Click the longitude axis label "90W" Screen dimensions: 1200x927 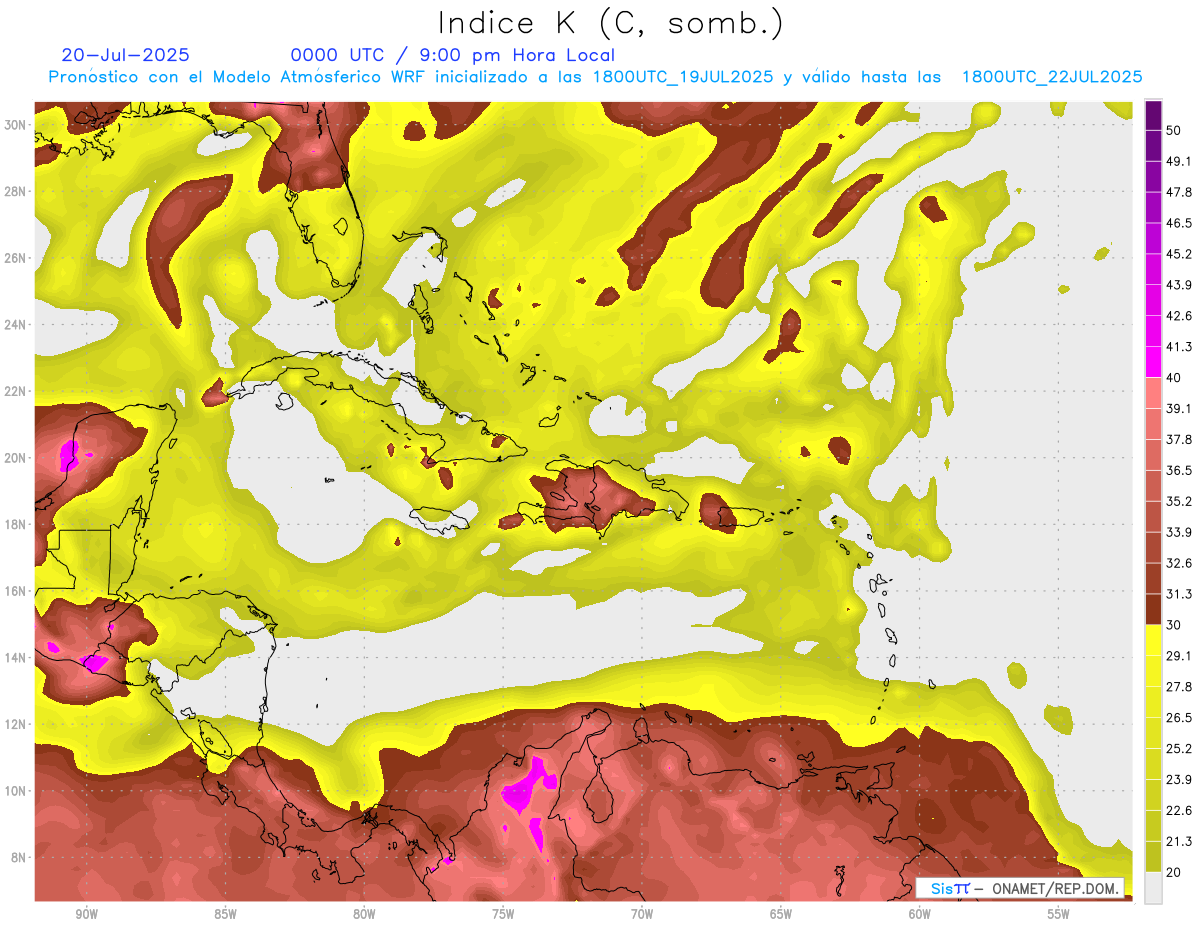click(x=86, y=914)
